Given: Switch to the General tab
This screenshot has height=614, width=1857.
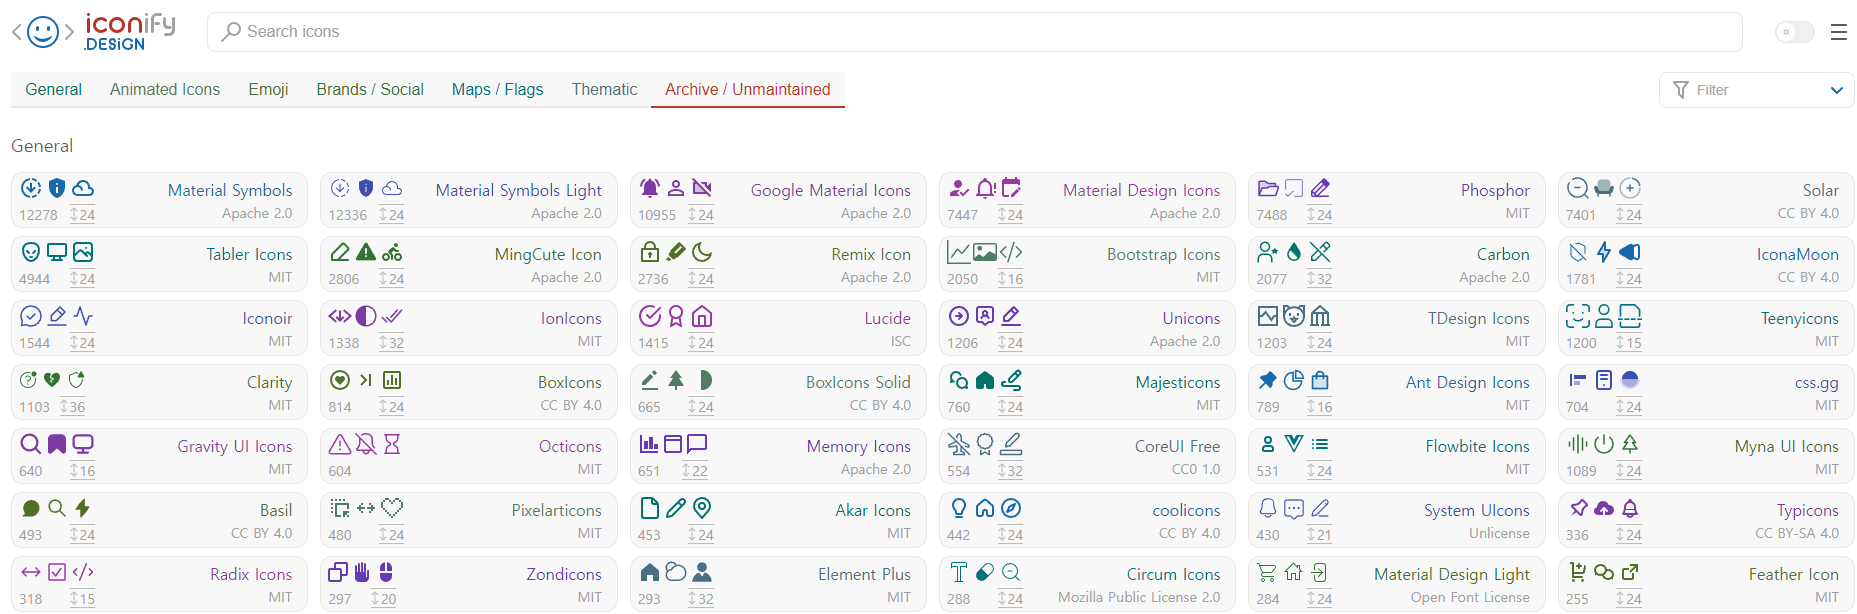Looking at the screenshot, I should [x=54, y=89].
